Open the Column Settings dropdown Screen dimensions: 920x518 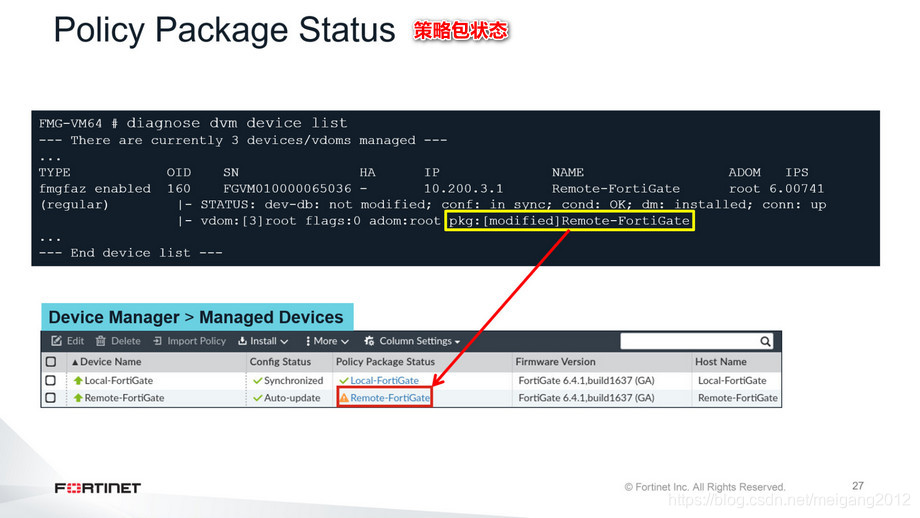pos(412,341)
